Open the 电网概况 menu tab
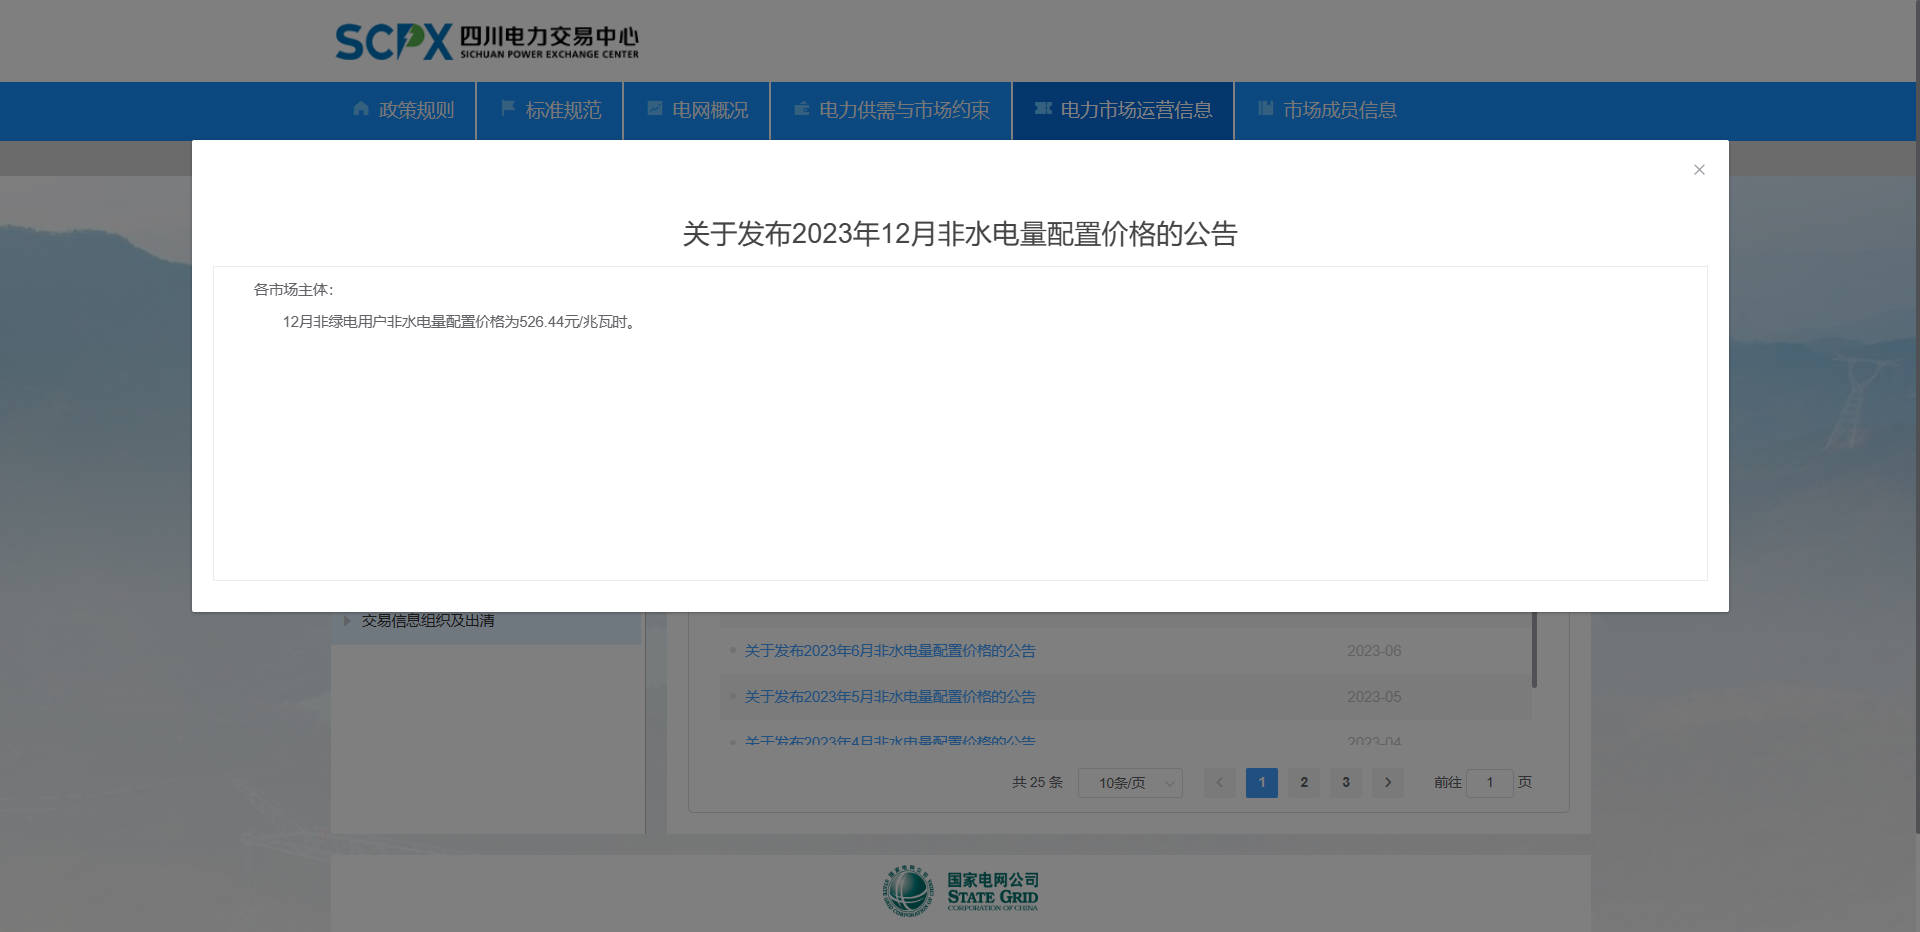1920x932 pixels. tap(697, 110)
